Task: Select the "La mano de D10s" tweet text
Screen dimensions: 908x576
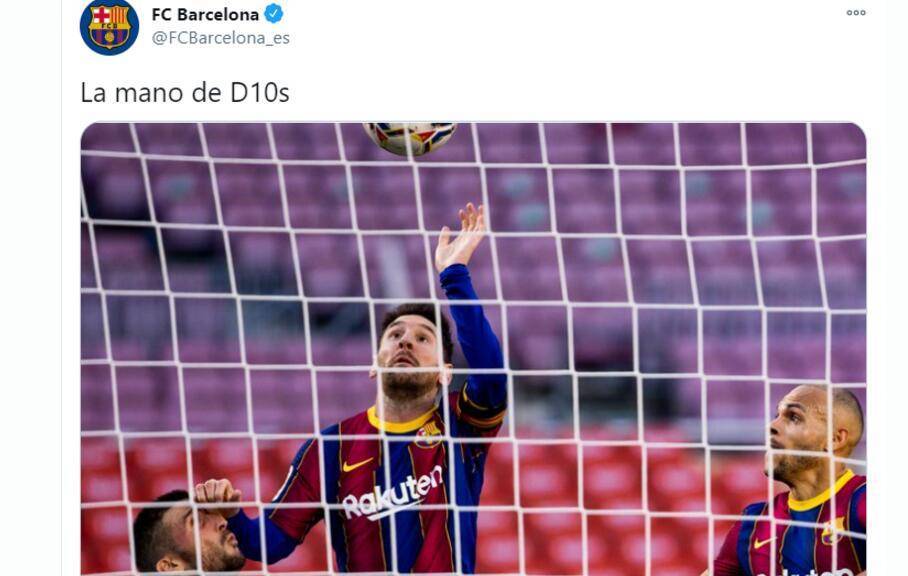Action: 185,93
